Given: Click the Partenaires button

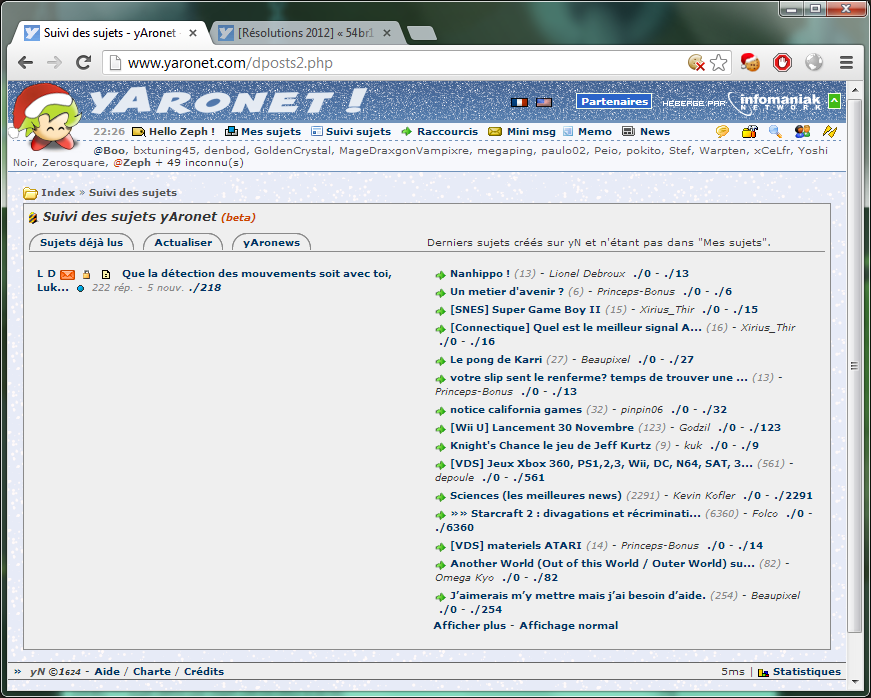Looking at the screenshot, I should [613, 102].
